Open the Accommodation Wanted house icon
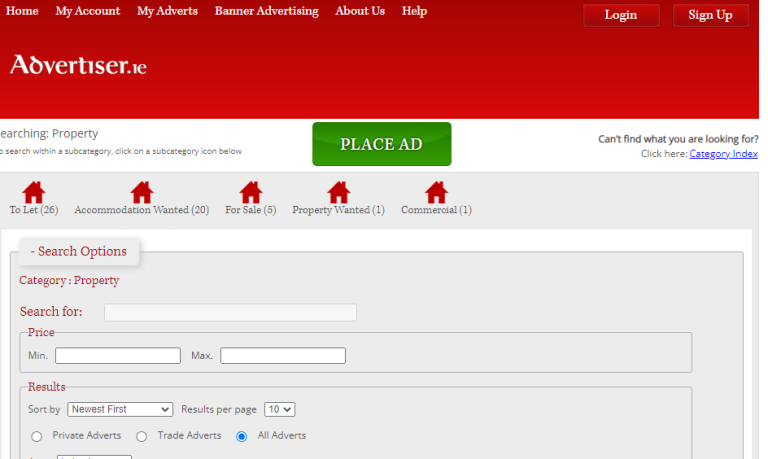The width and height of the screenshot is (768, 459). point(142,192)
